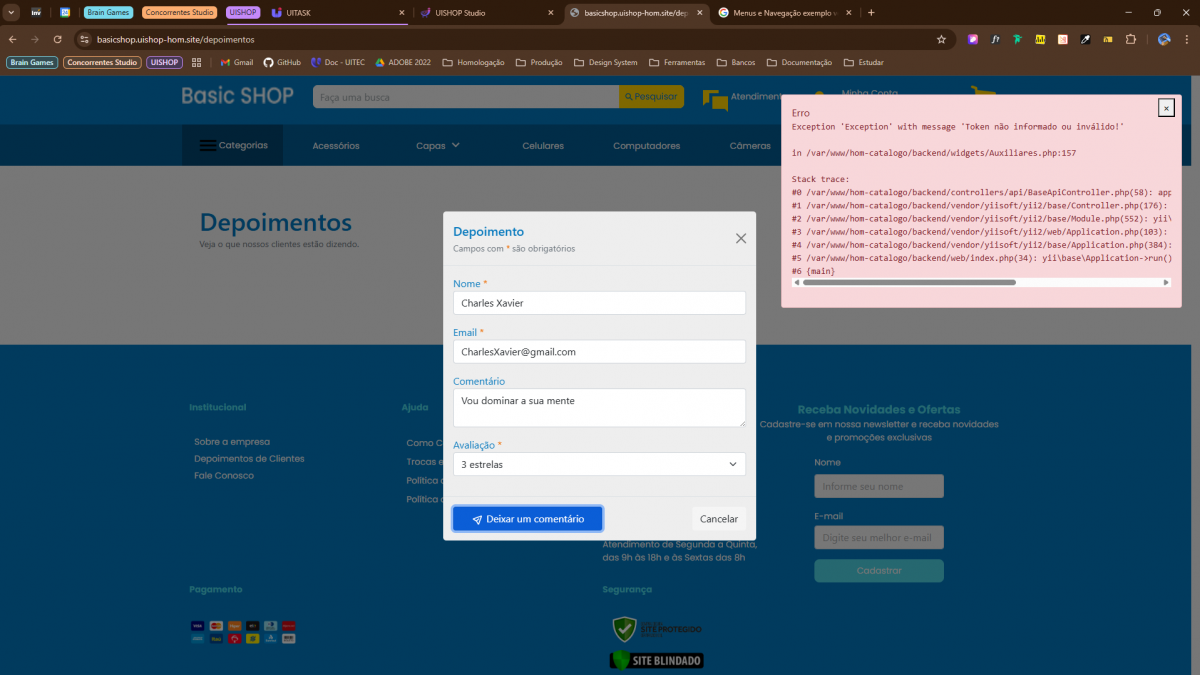Open a new browser tab
Image resolution: width=1200 pixels, height=675 pixels.
pos(871,13)
